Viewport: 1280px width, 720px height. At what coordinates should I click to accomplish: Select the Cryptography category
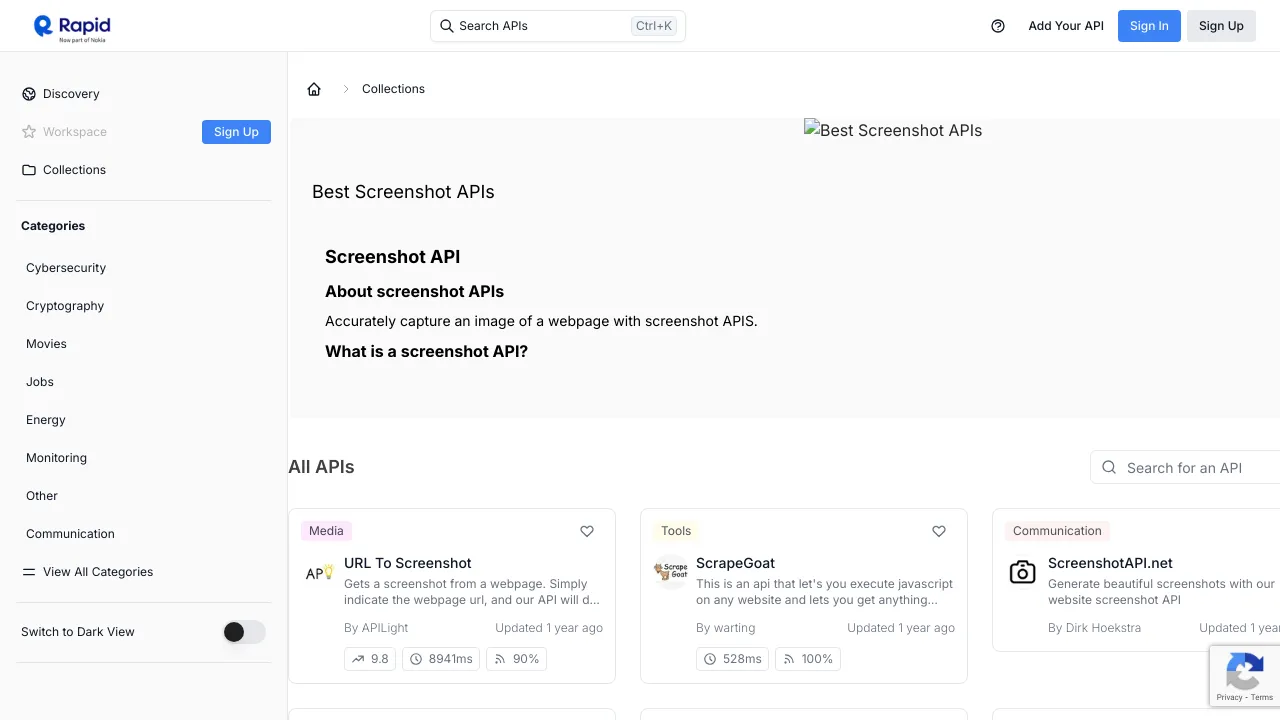coord(65,306)
